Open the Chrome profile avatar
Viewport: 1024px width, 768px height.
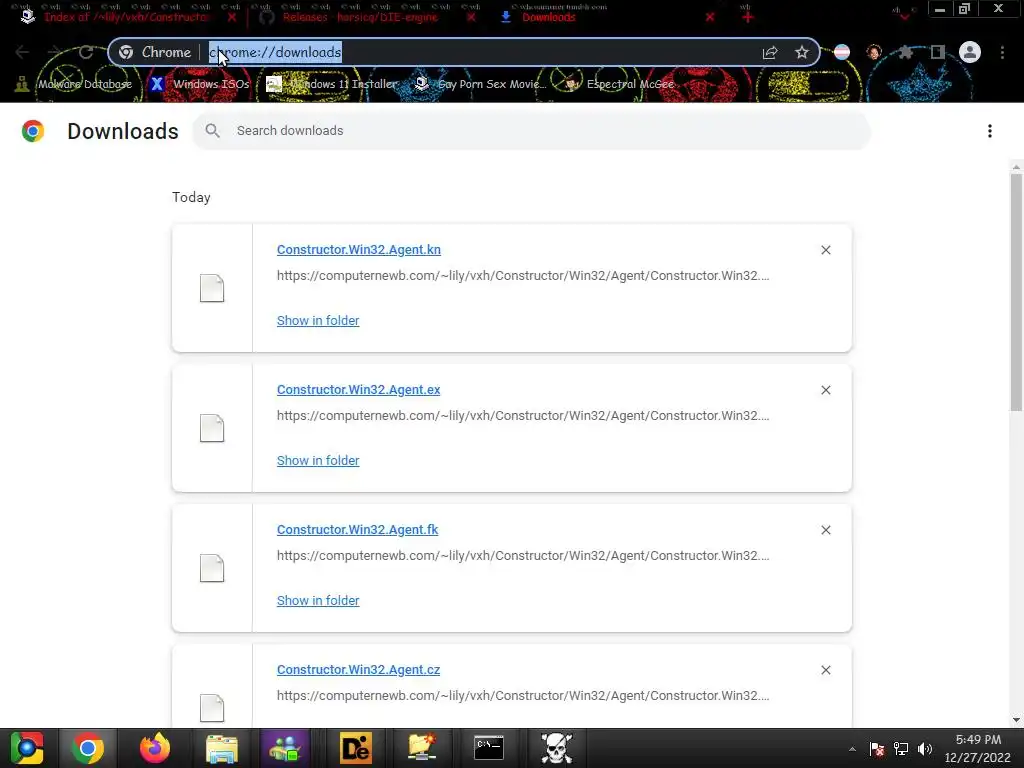970,52
